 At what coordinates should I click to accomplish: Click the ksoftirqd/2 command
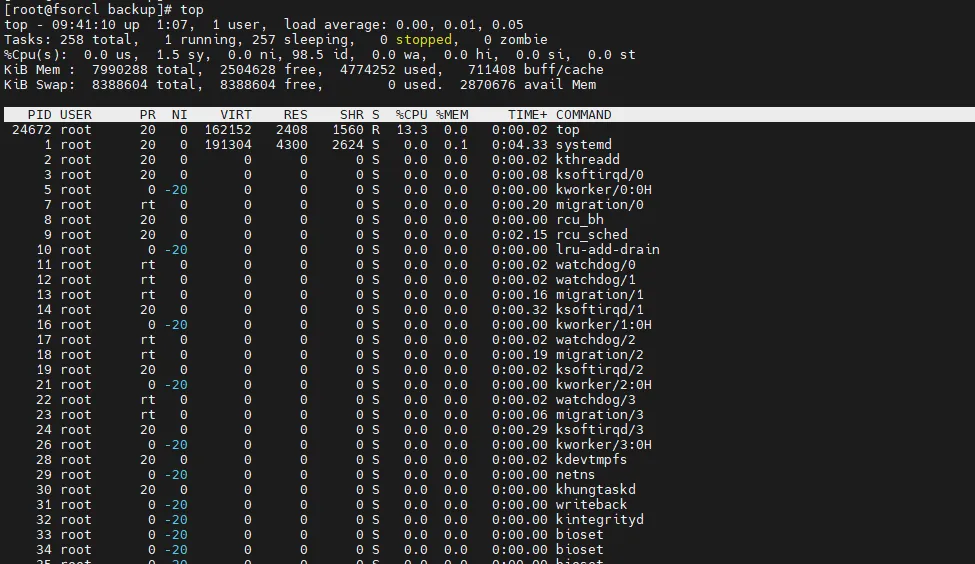tap(599, 369)
